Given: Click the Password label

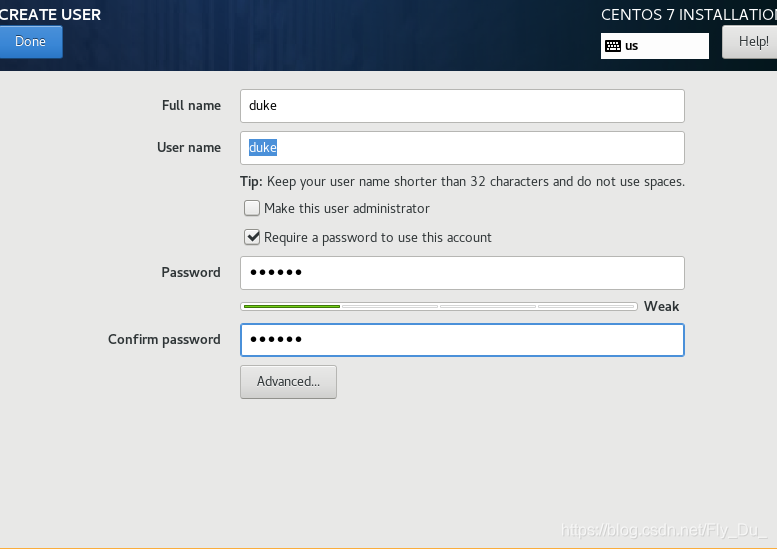Looking at the screenshot, I should pyautogui.click(x=191, y=273).
